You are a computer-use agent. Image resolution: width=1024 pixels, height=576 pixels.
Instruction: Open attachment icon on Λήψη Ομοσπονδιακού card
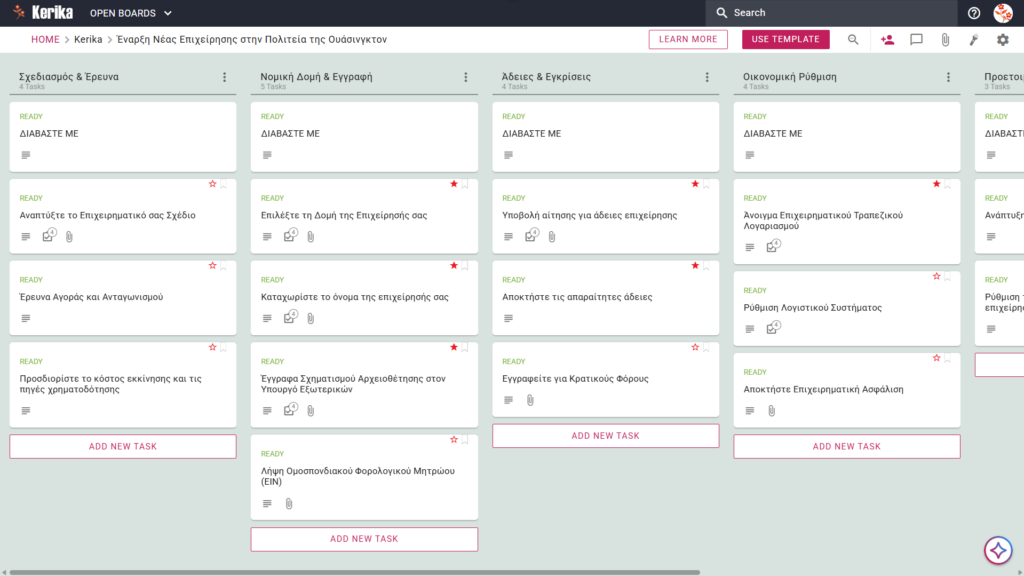(x=289, y=504)
